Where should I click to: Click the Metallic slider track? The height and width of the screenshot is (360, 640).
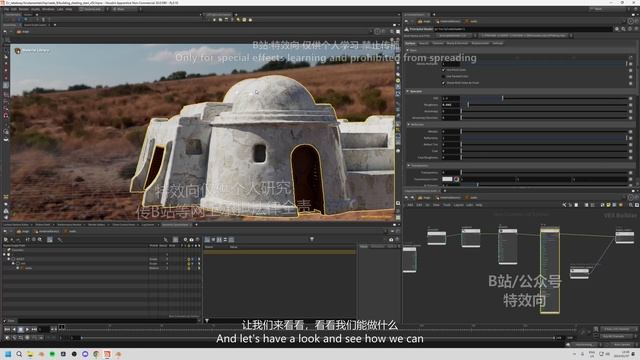545,131
